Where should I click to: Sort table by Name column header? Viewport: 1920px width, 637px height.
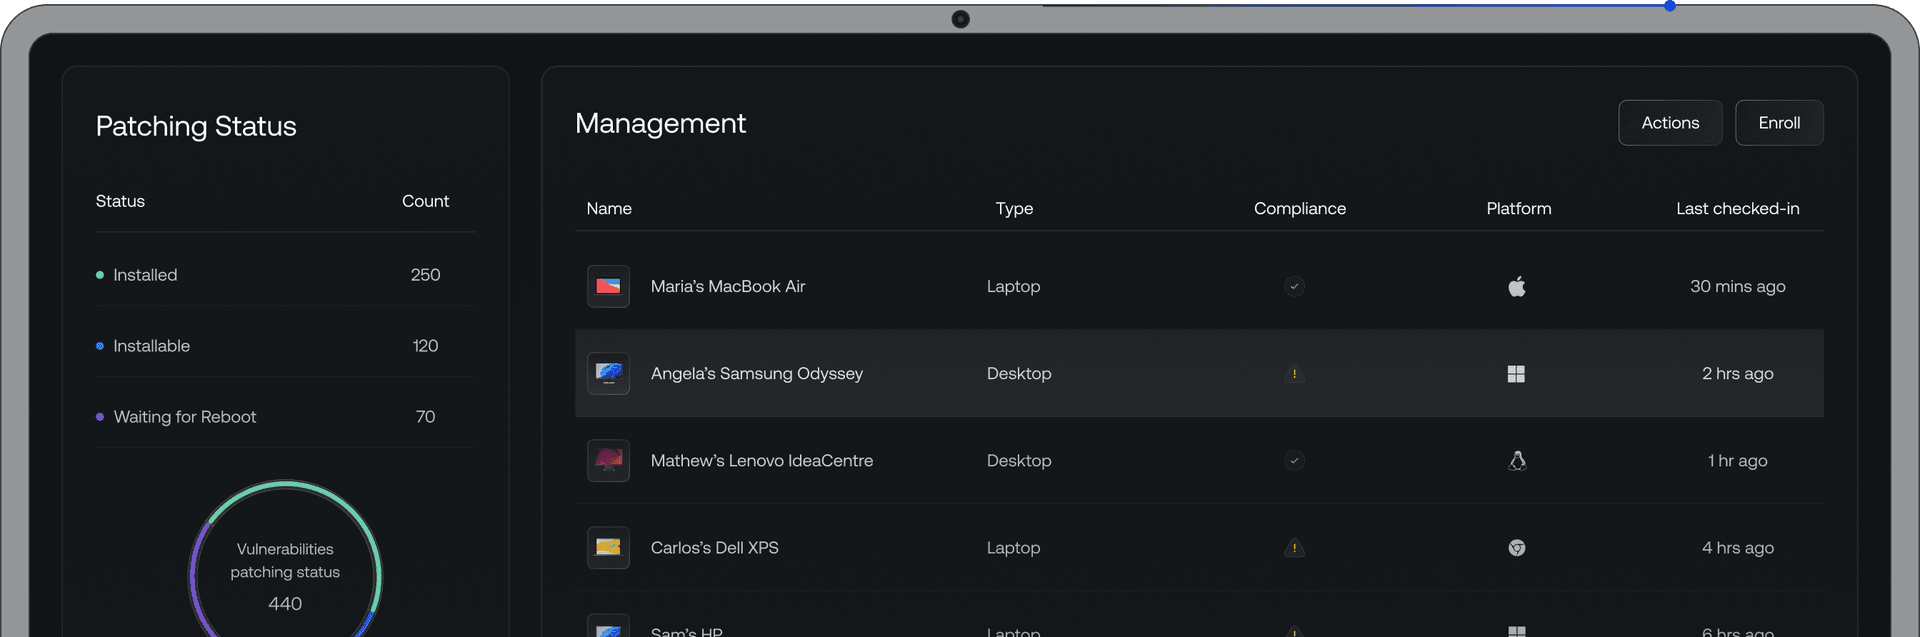[x=609, y=209]
